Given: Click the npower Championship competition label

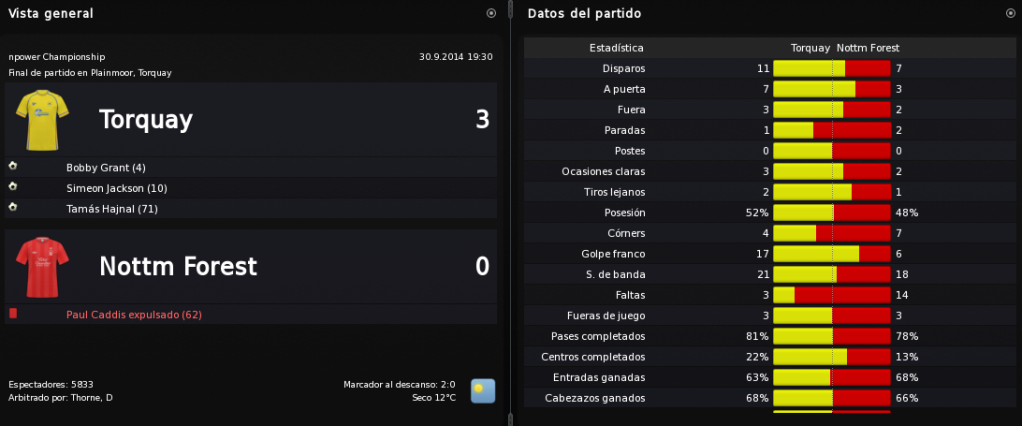Looking at the screenshot, I should click(x=57, y=57).
